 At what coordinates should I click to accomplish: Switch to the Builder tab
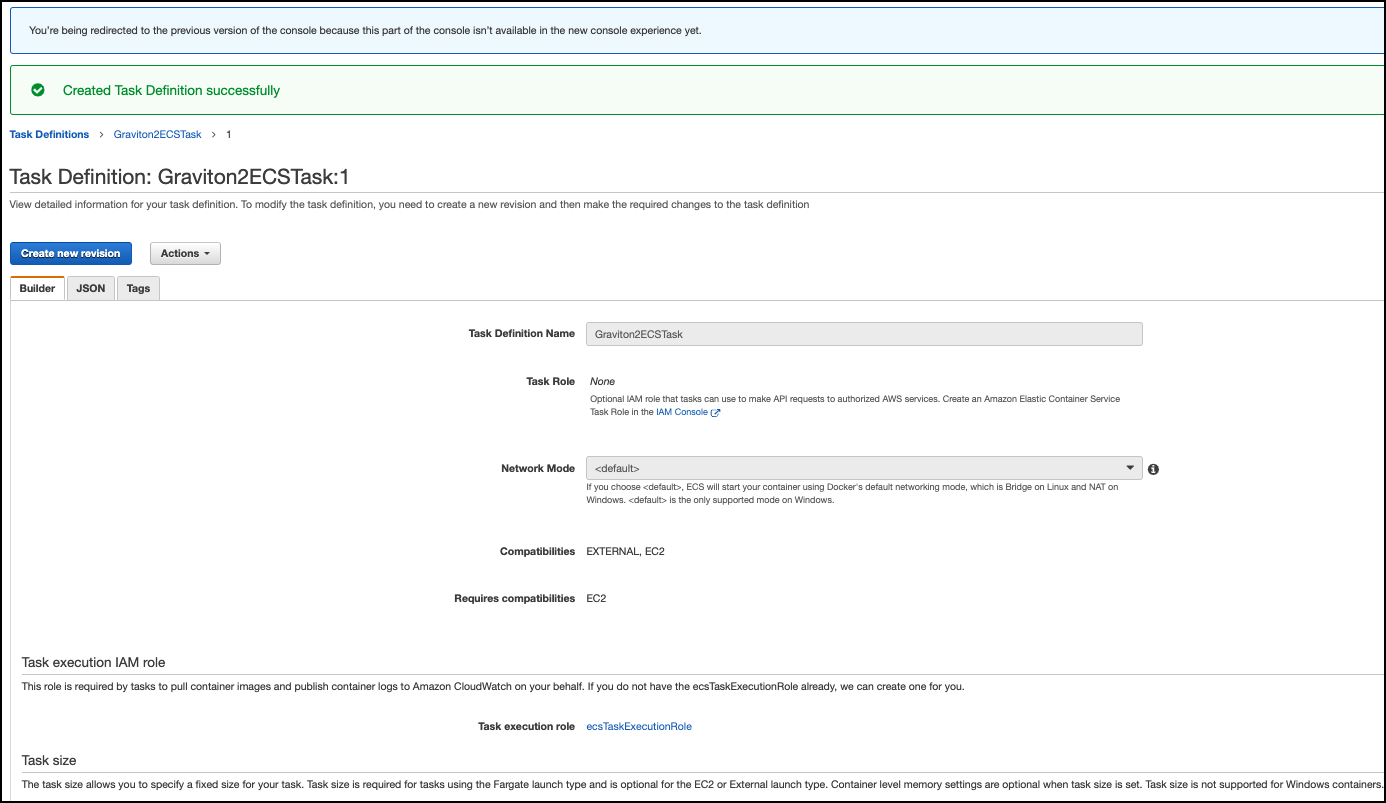pyautogui.click(x=37, y=288)
